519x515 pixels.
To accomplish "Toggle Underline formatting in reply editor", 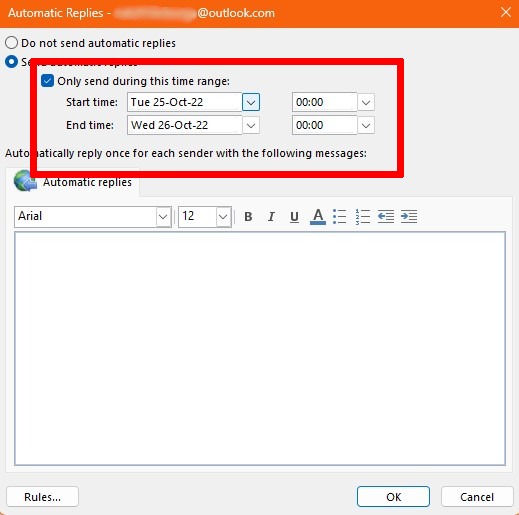I will click(x=294, y=217).
